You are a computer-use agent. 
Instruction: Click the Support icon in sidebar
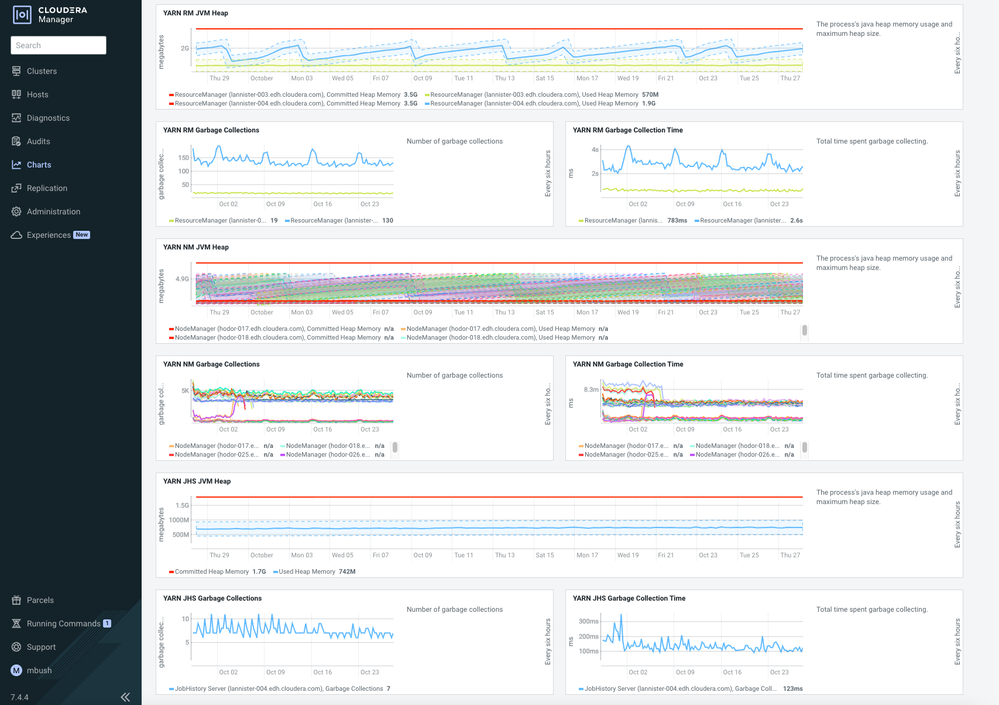click(x=17, y=647)
